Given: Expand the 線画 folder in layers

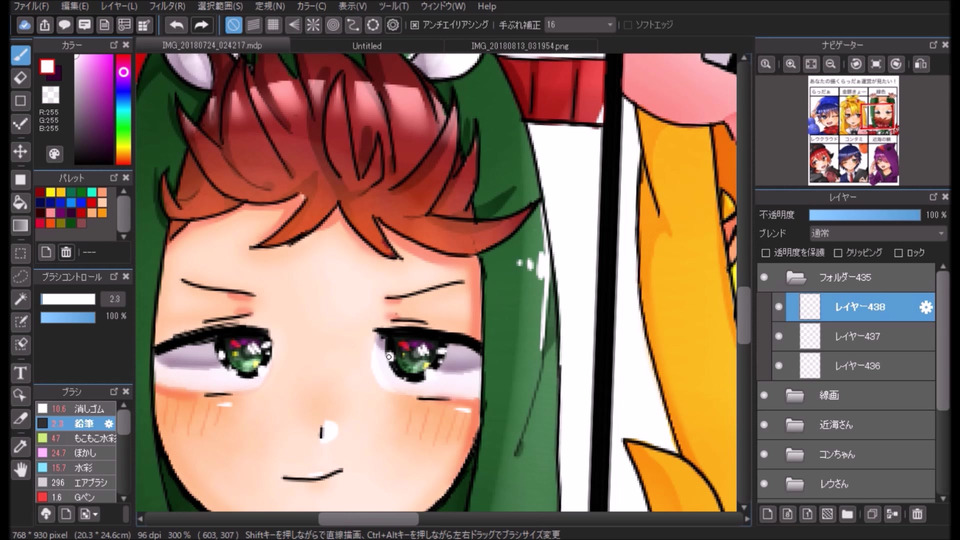Looking at the screenshot, I should (x=795, y=395).
